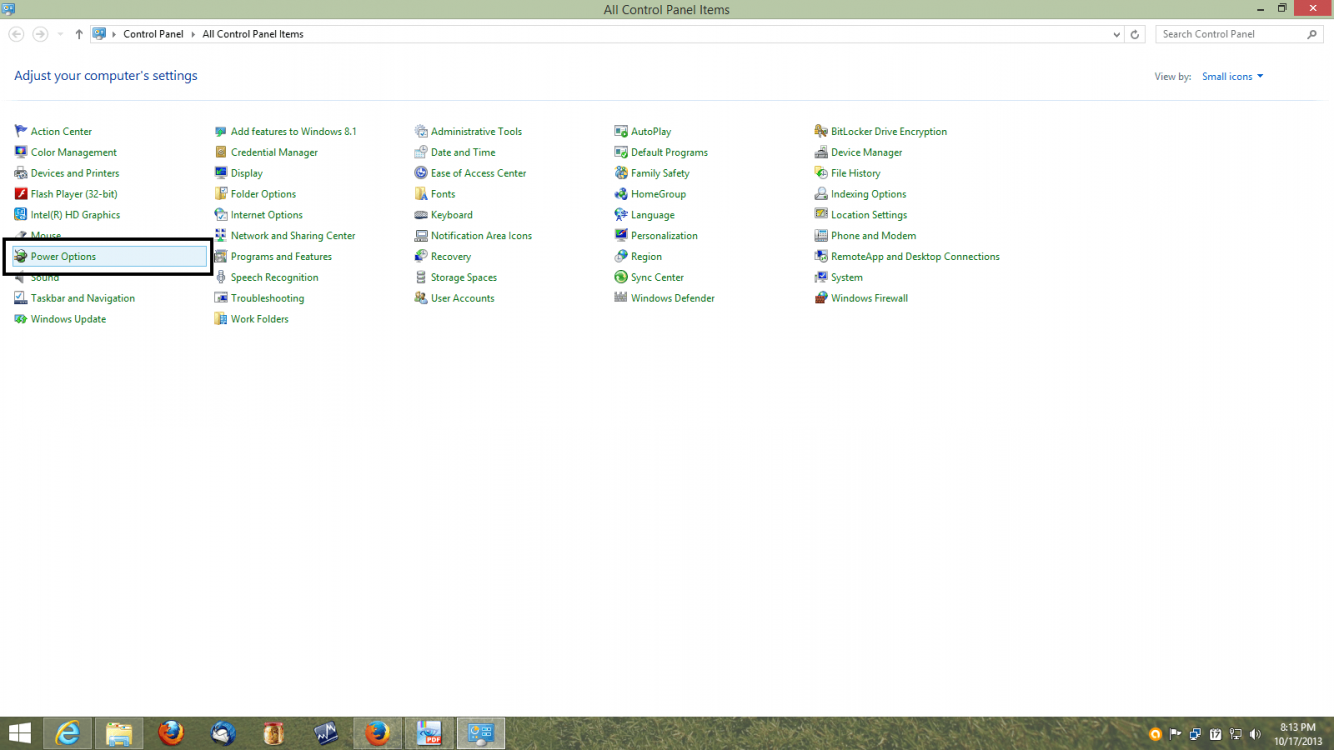Click the Keyboard icon
Image resolution: width=1334 pixels, height=750 pixels.
tap(421, 215)
